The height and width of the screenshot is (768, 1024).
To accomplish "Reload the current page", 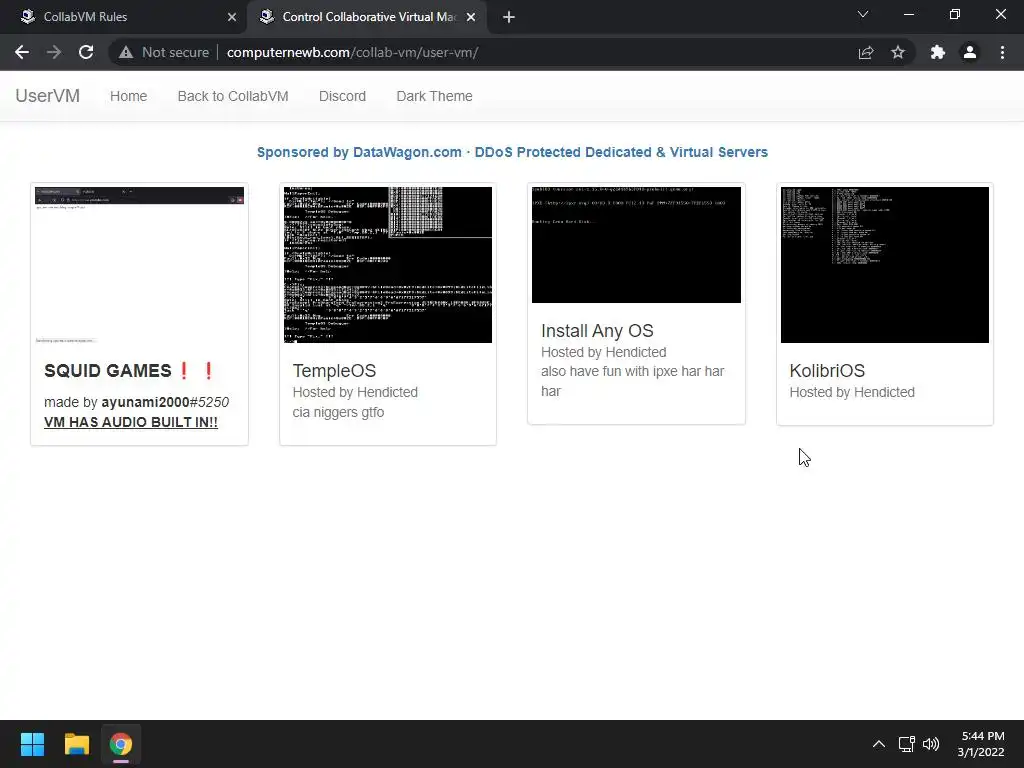I will pyautogui.click(x=86, y=52).
